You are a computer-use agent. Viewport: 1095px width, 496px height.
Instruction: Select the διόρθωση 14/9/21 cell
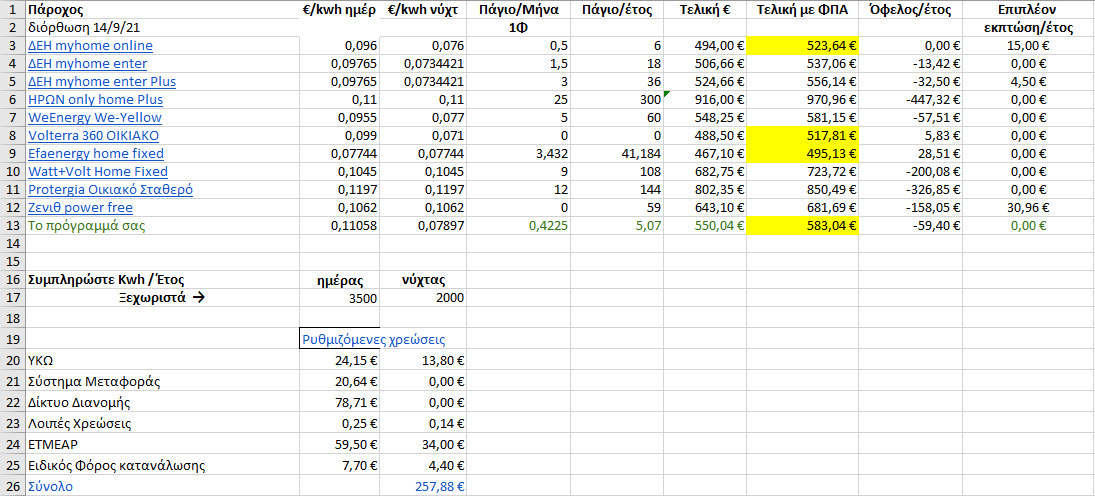tap(163, 29)
